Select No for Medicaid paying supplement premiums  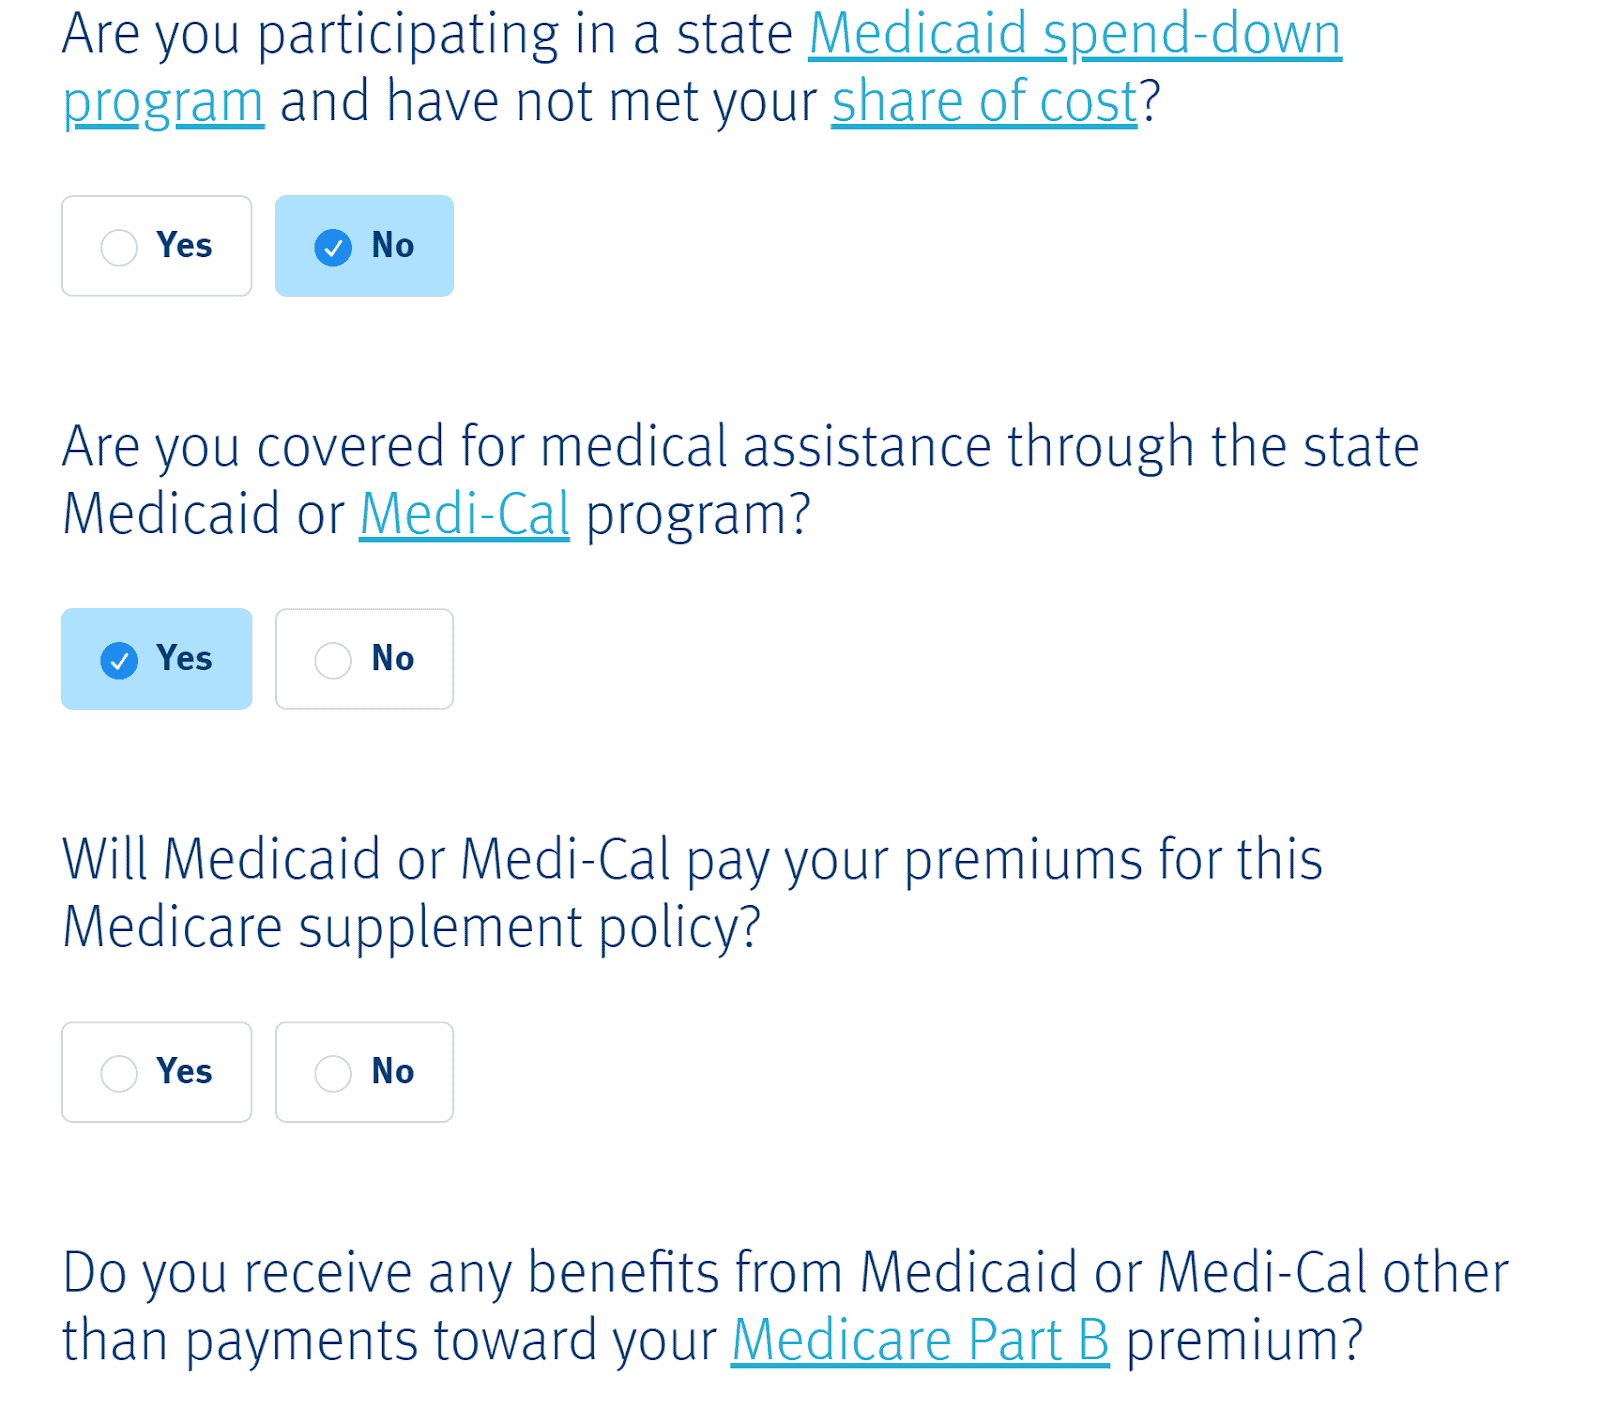pyautogui.click(x=364, y=1072)
